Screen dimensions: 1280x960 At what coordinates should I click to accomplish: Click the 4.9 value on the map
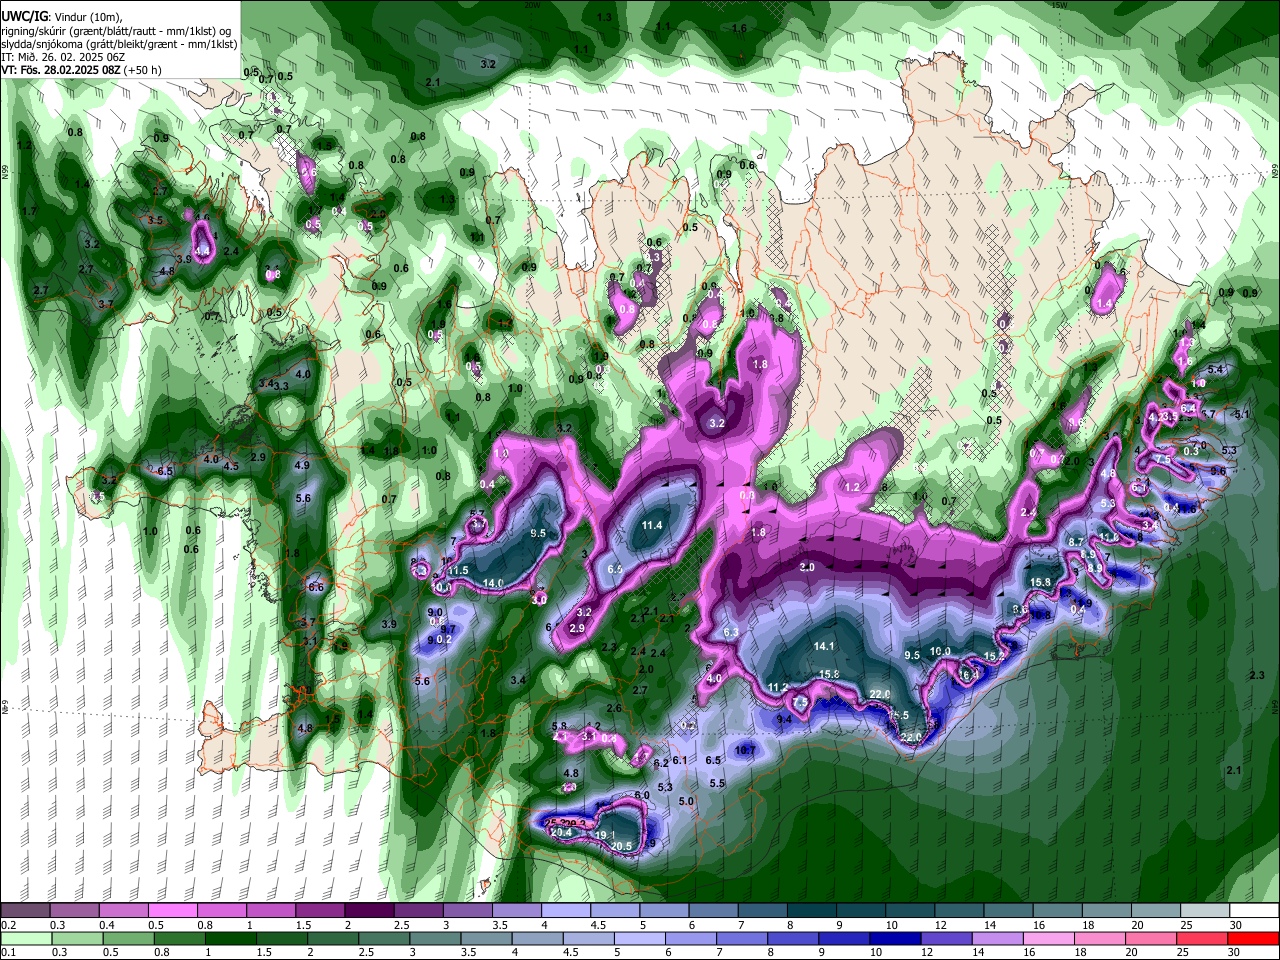click(302, 465)
